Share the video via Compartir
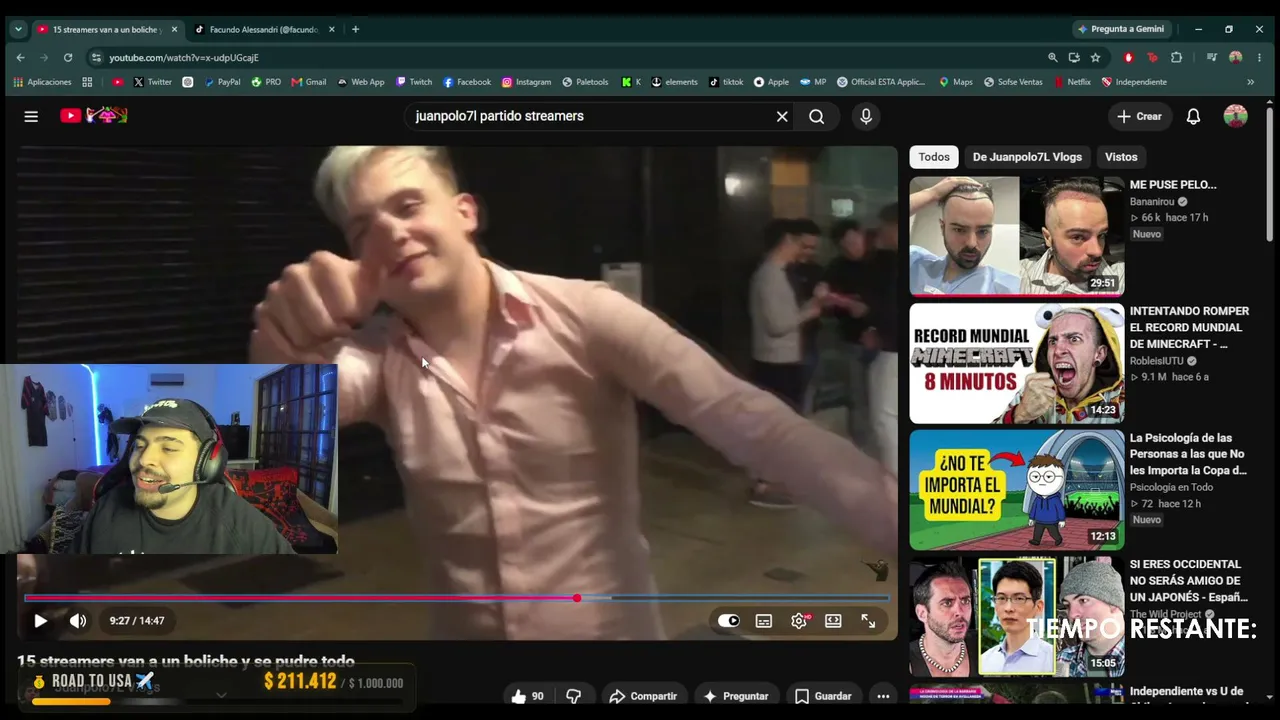Screen dimensions: 1280x720 (x=643, y=696)
